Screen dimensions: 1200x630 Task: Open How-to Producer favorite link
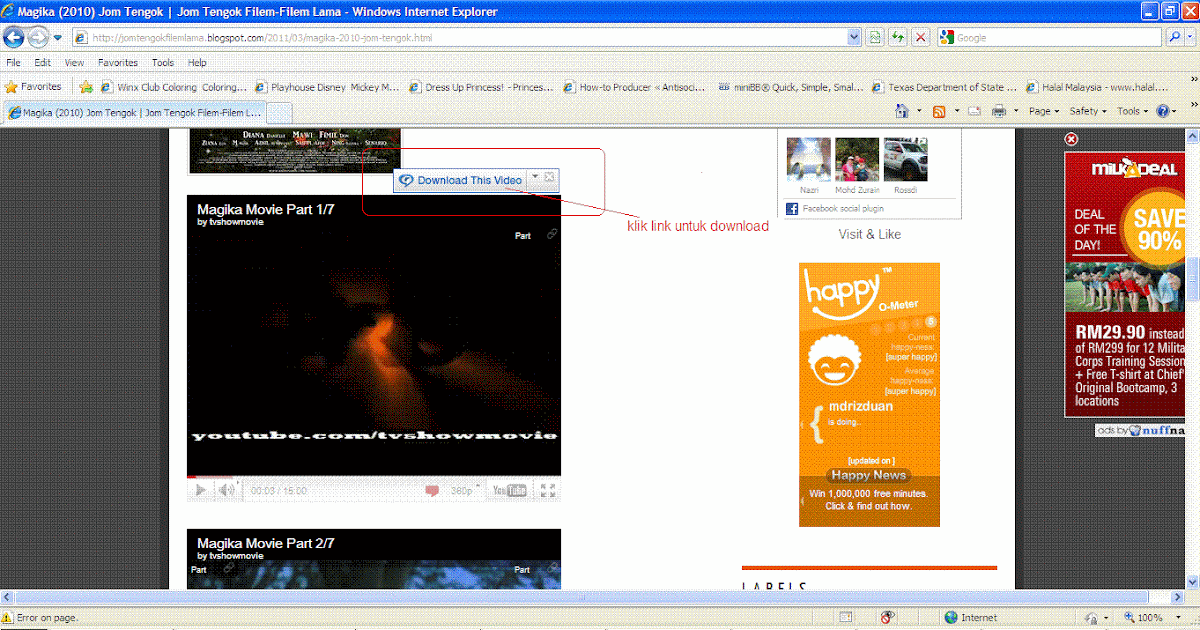[636, 87]
